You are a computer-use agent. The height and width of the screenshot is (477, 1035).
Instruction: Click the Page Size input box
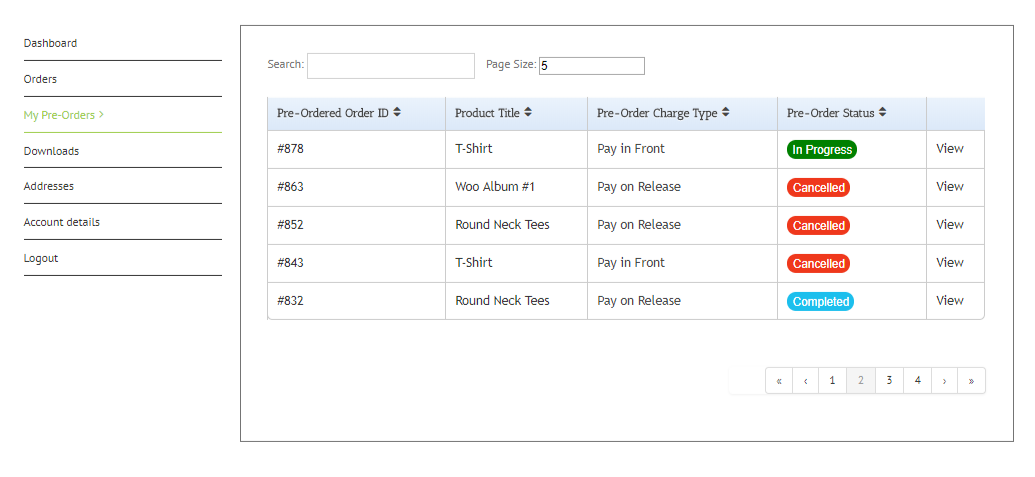click(x=591, y=66)
